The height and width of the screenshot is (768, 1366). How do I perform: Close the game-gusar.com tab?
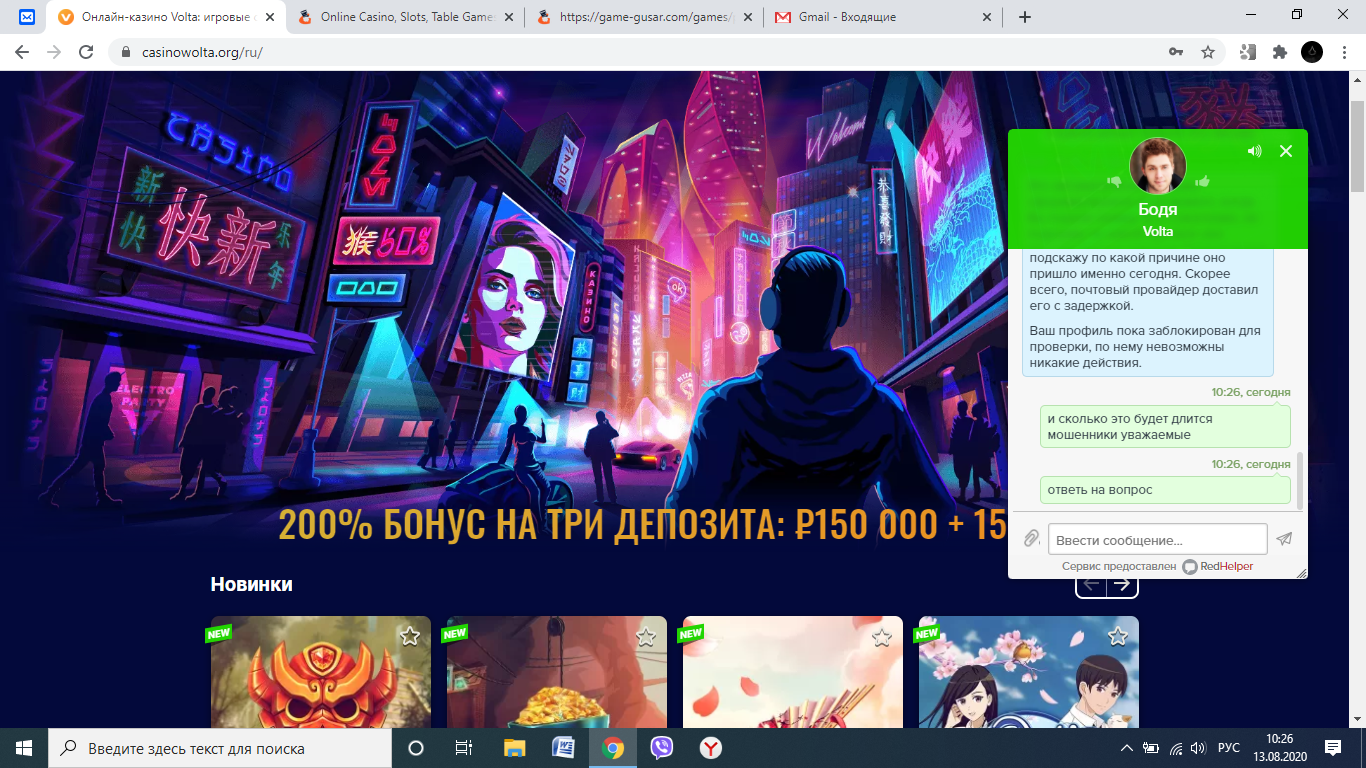(x=748, y=17)
